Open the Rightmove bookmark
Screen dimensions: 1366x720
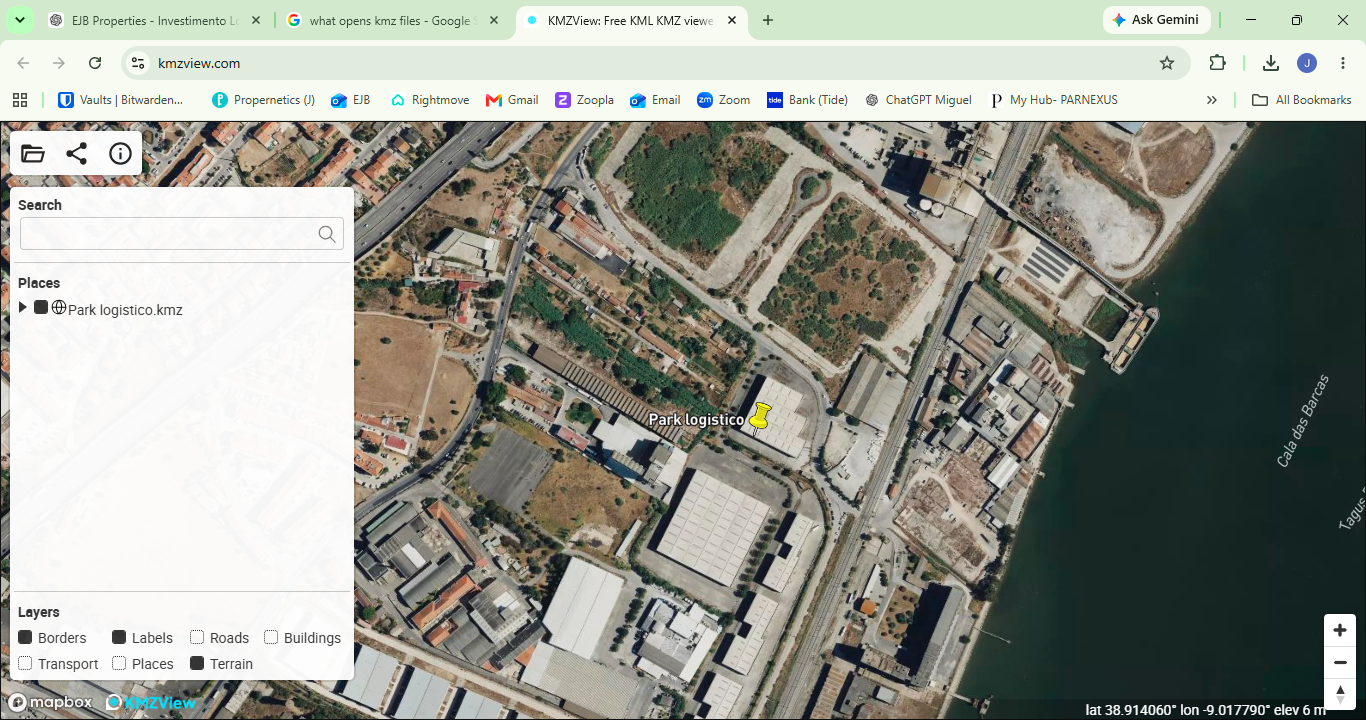coord(430,100)
